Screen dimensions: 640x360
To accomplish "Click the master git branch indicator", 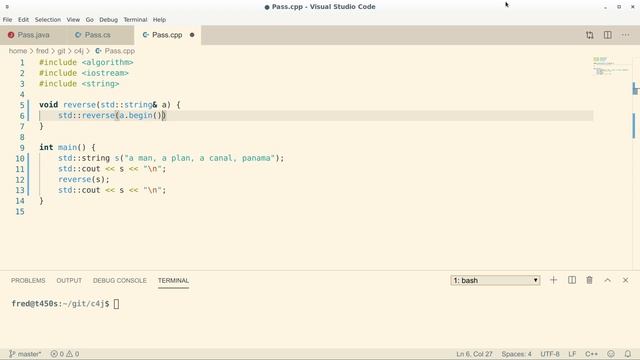I will (25, 354).
